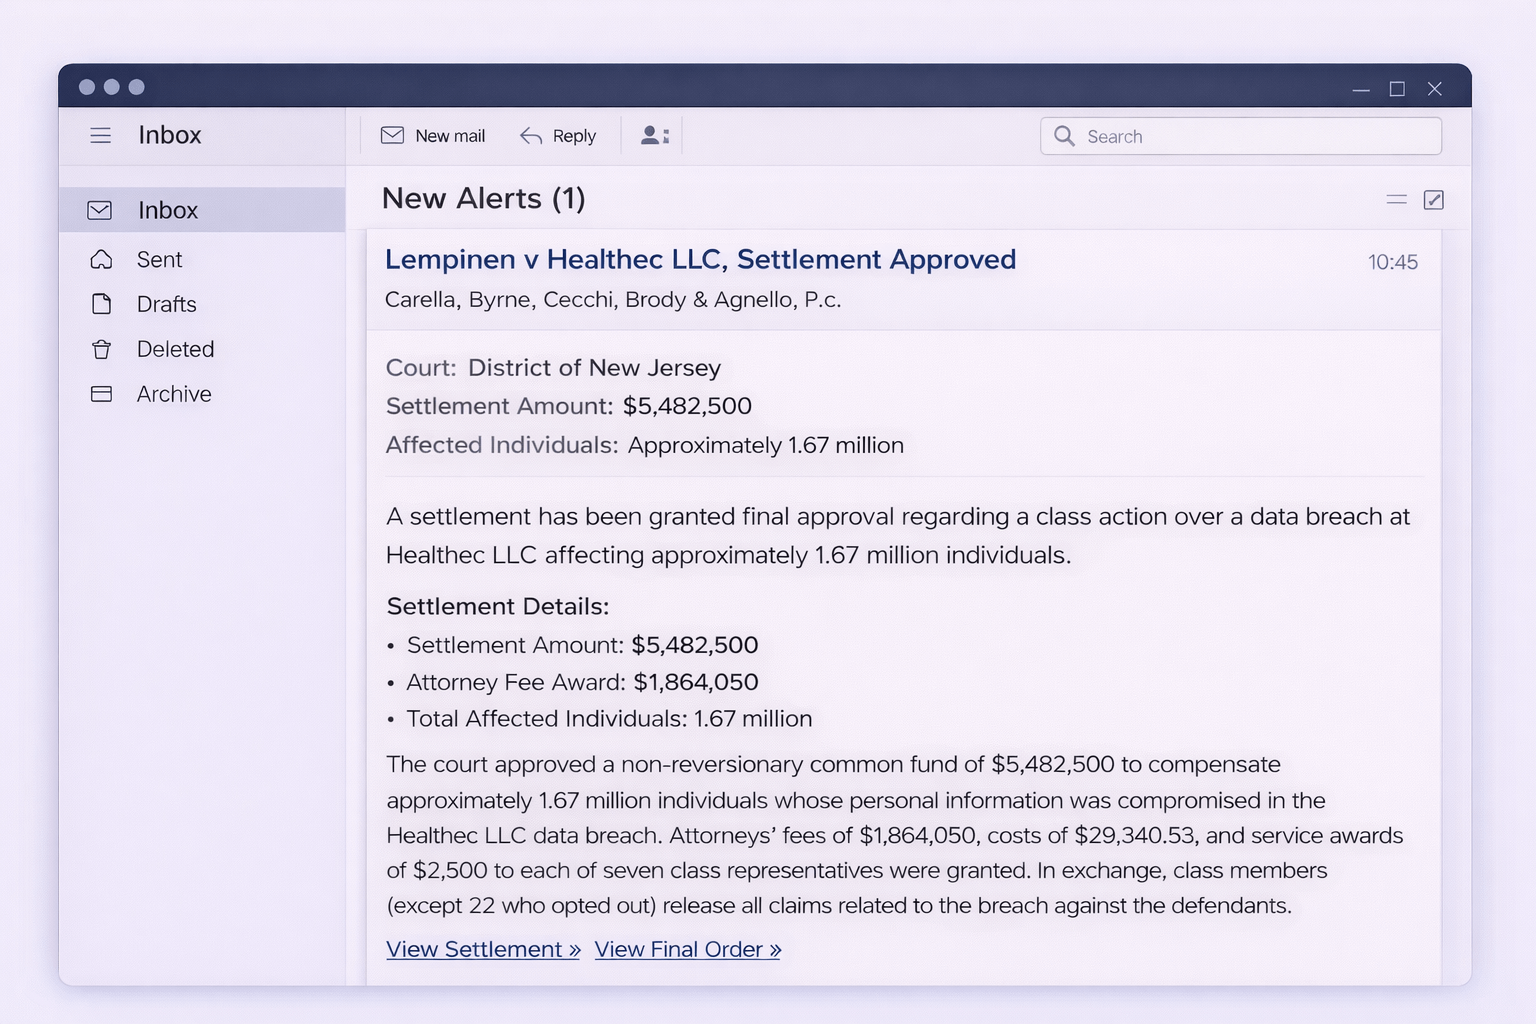Screen dimensions: 1536x1024
Task: Click the Drafts document icon
Action: click(x=101, y=304)
